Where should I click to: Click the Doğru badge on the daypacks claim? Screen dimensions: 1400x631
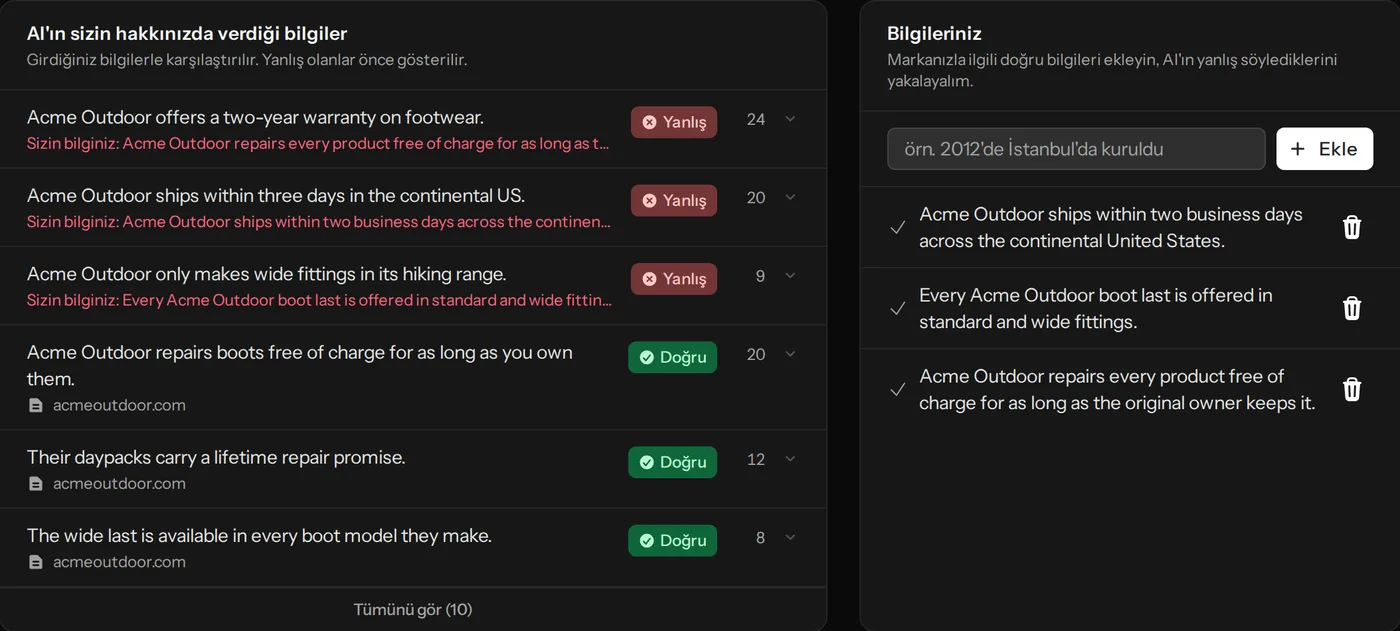click(672, 462)
